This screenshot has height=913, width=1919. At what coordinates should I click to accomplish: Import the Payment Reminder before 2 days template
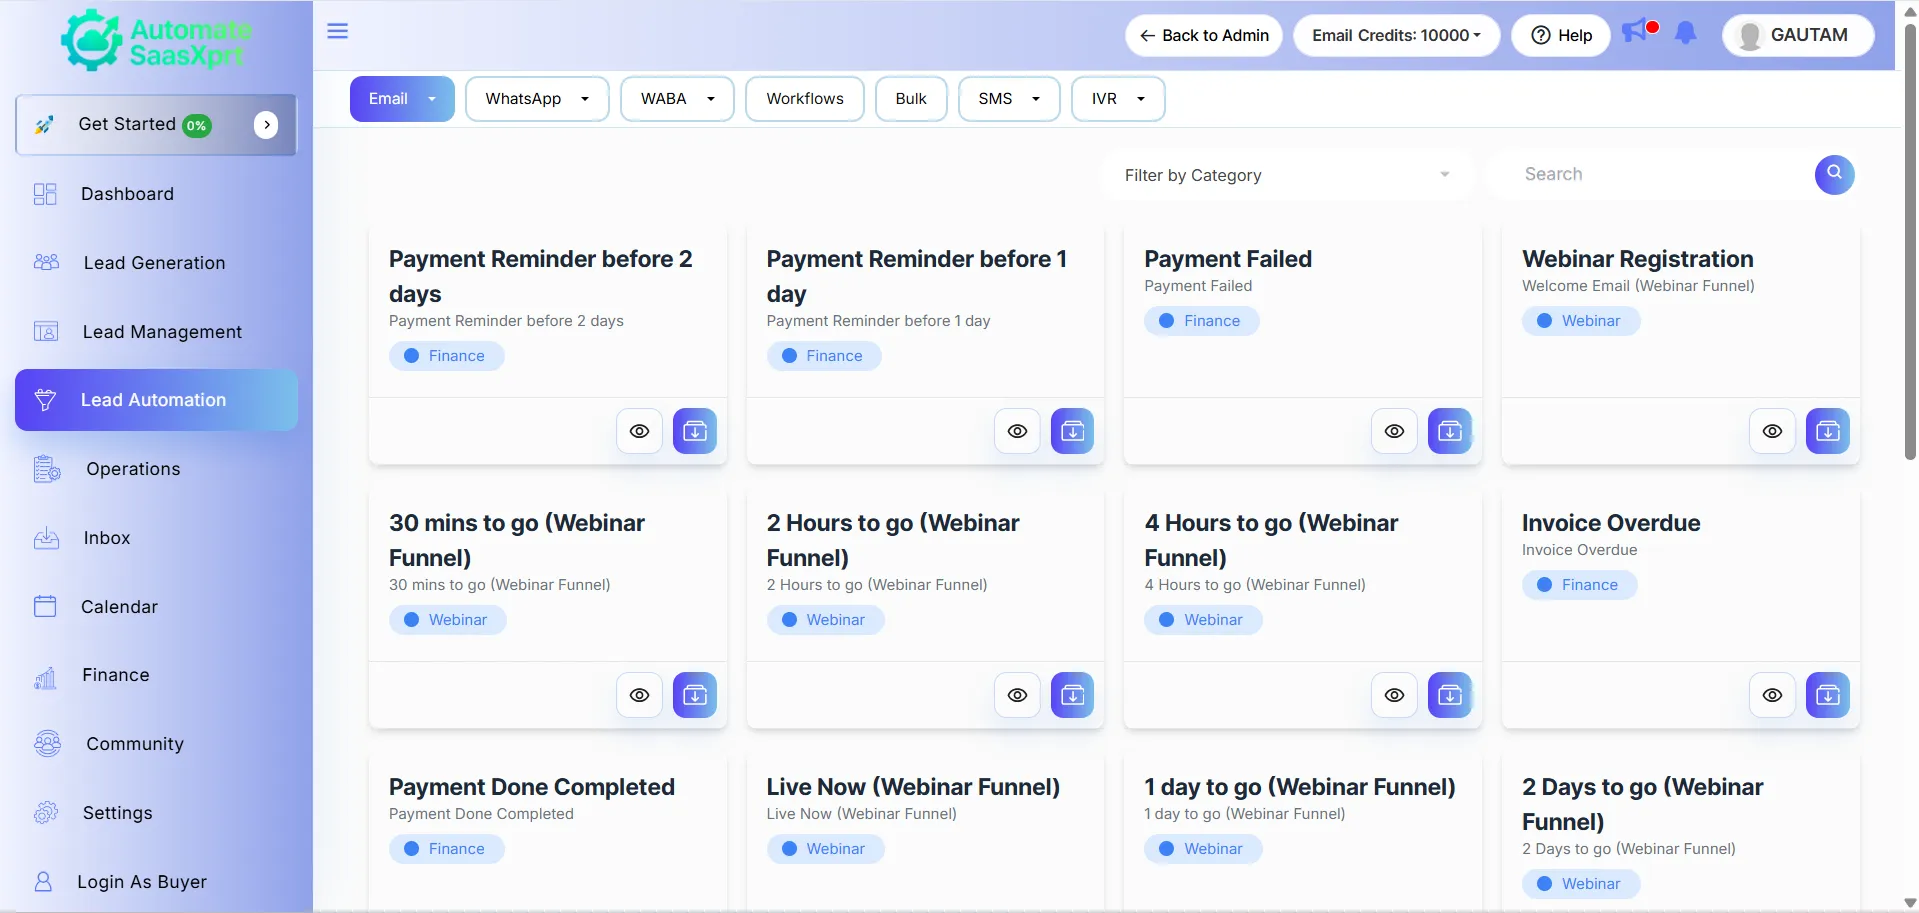(x=694, y=431)
